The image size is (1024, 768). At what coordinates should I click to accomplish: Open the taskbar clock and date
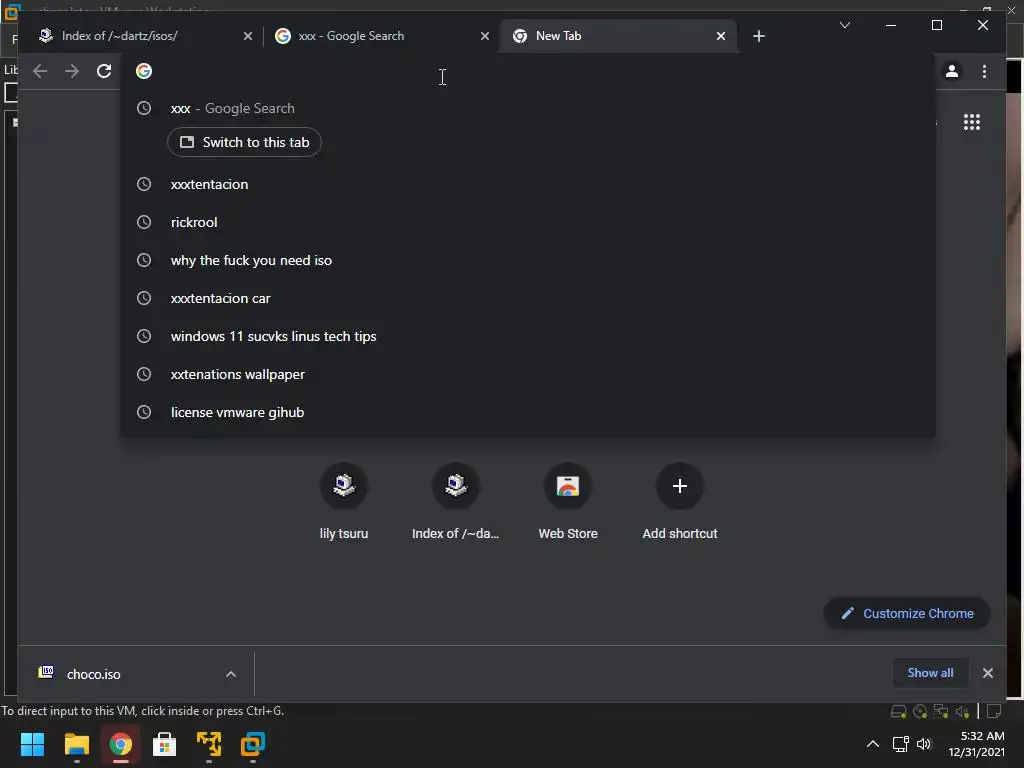(x=977, y=744)
